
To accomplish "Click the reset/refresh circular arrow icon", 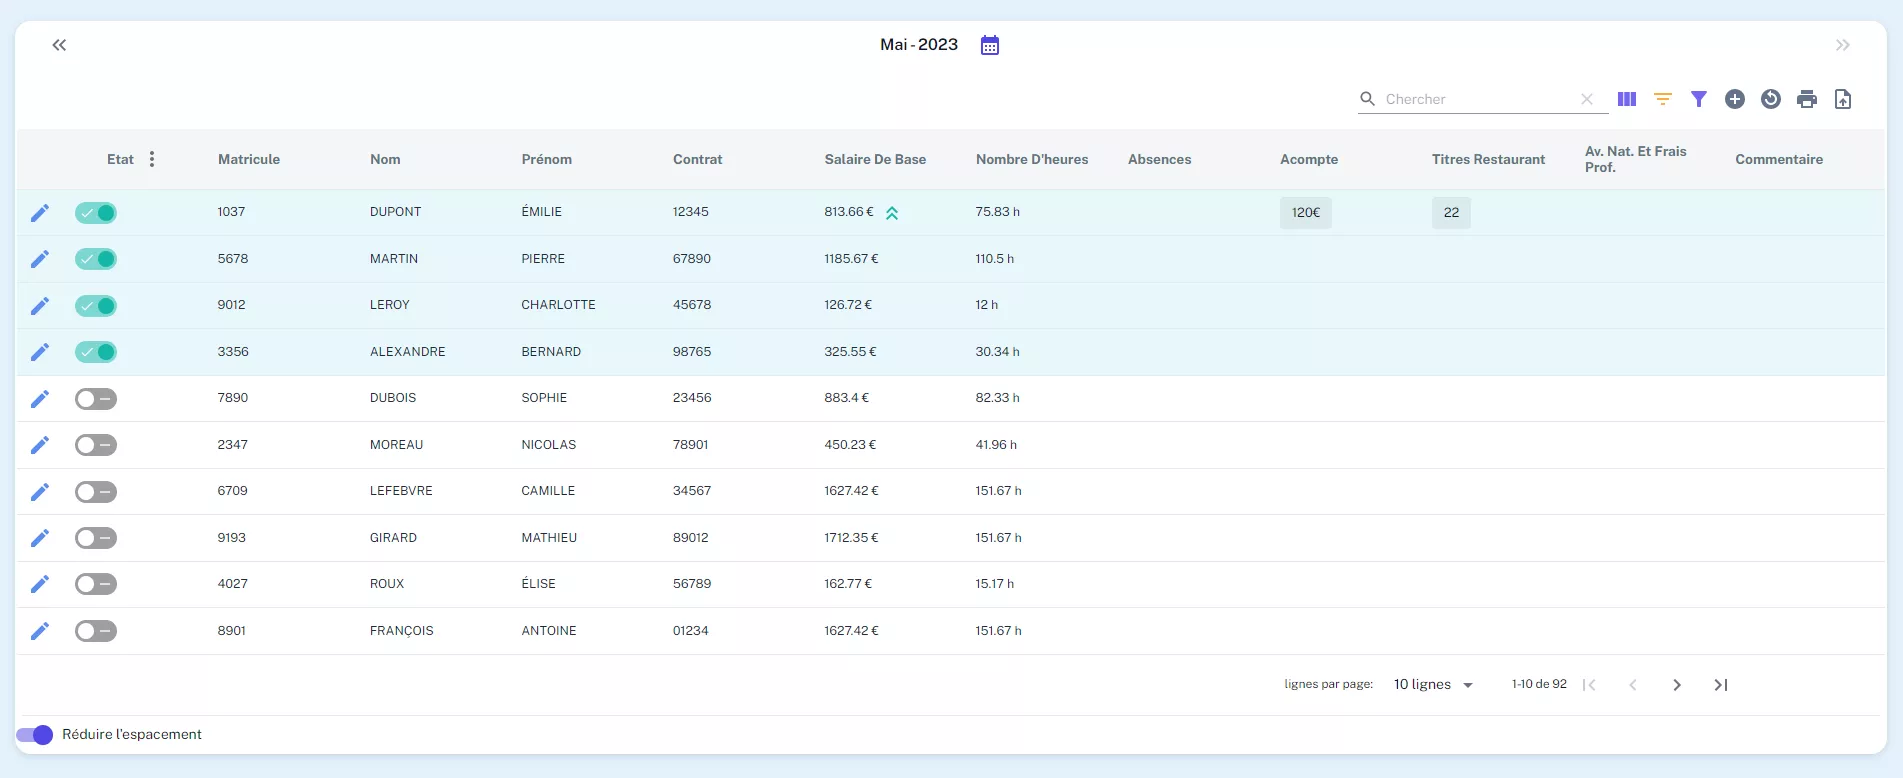I will [x=1771, y=99].
